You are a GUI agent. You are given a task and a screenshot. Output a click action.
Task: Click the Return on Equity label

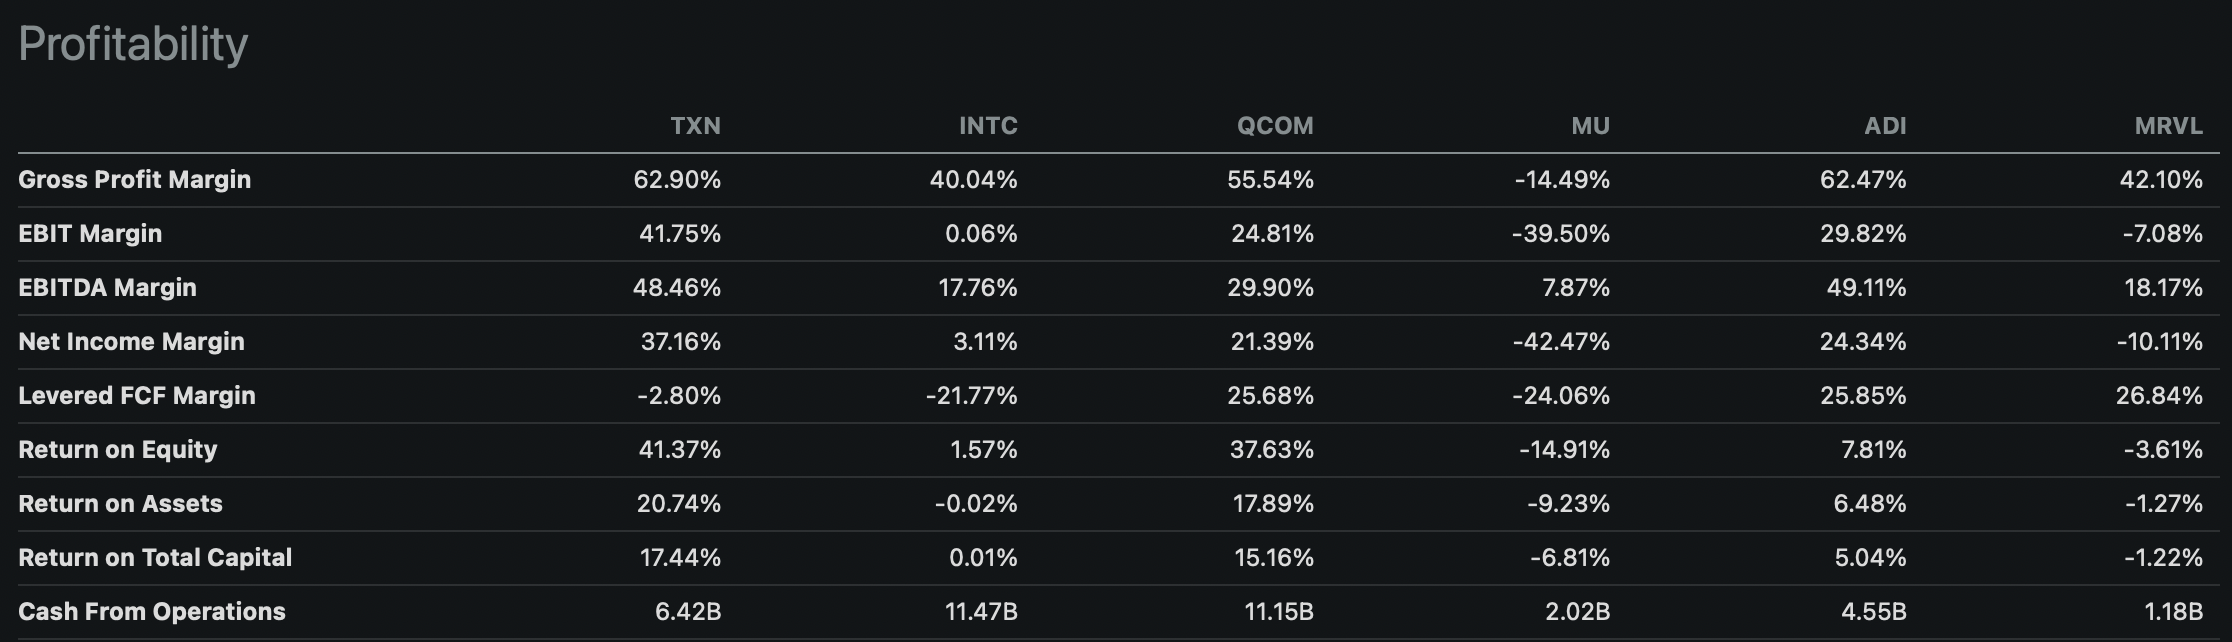[x=118, y=450]
